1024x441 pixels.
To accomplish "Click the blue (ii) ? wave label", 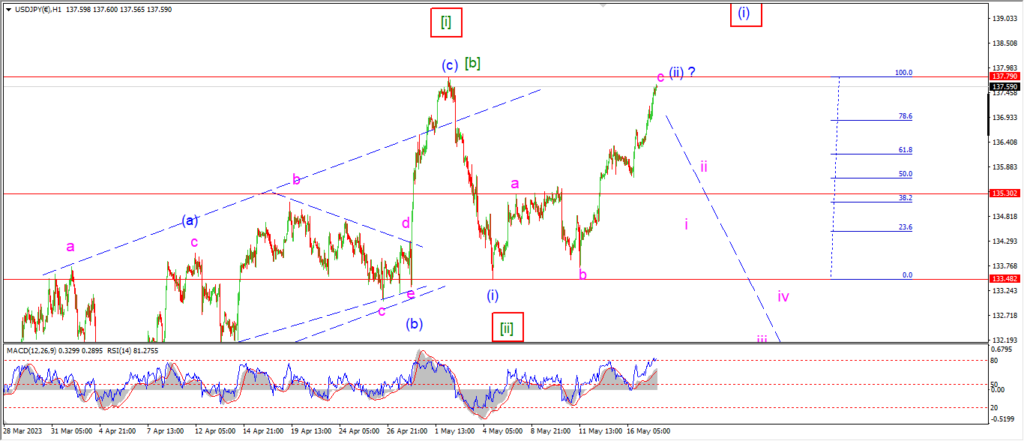I will click(681, 72).
